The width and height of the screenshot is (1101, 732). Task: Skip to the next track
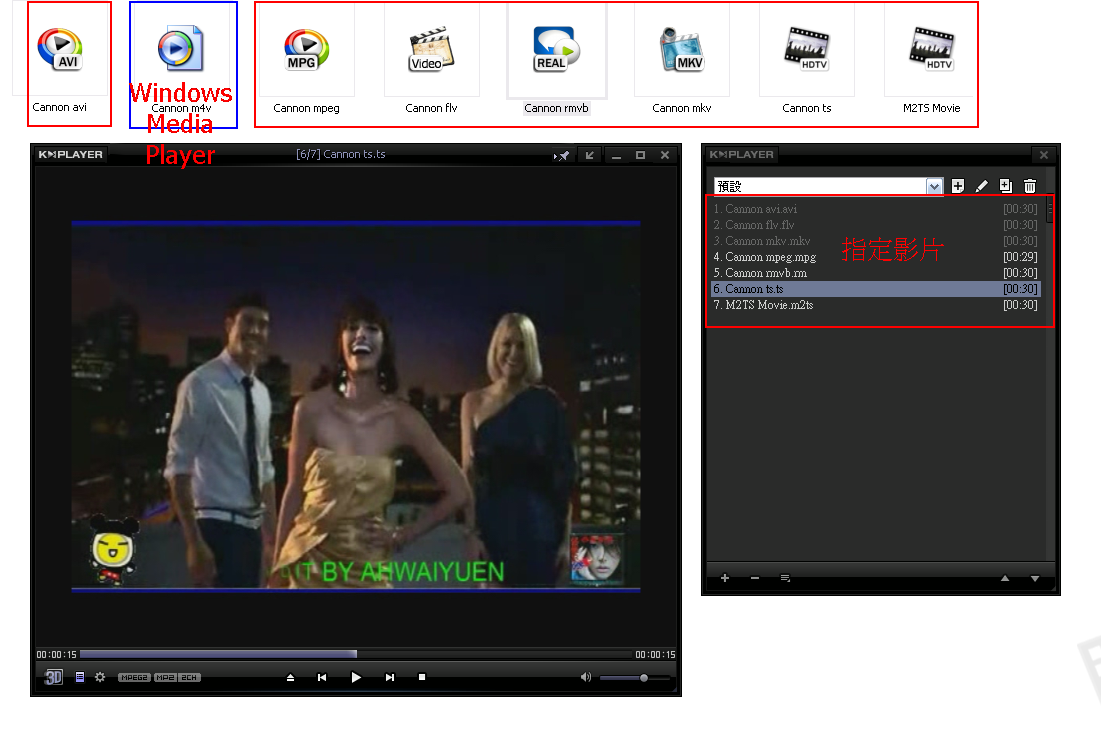point(390,677)
